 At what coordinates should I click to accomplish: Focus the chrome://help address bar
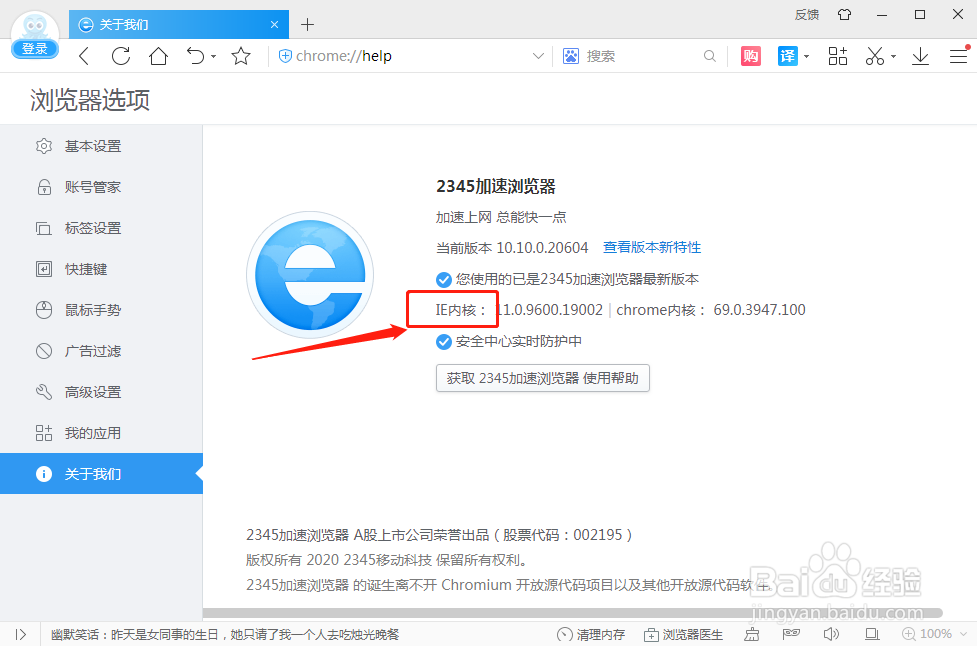pyautogui.click(x=411, y=56)
